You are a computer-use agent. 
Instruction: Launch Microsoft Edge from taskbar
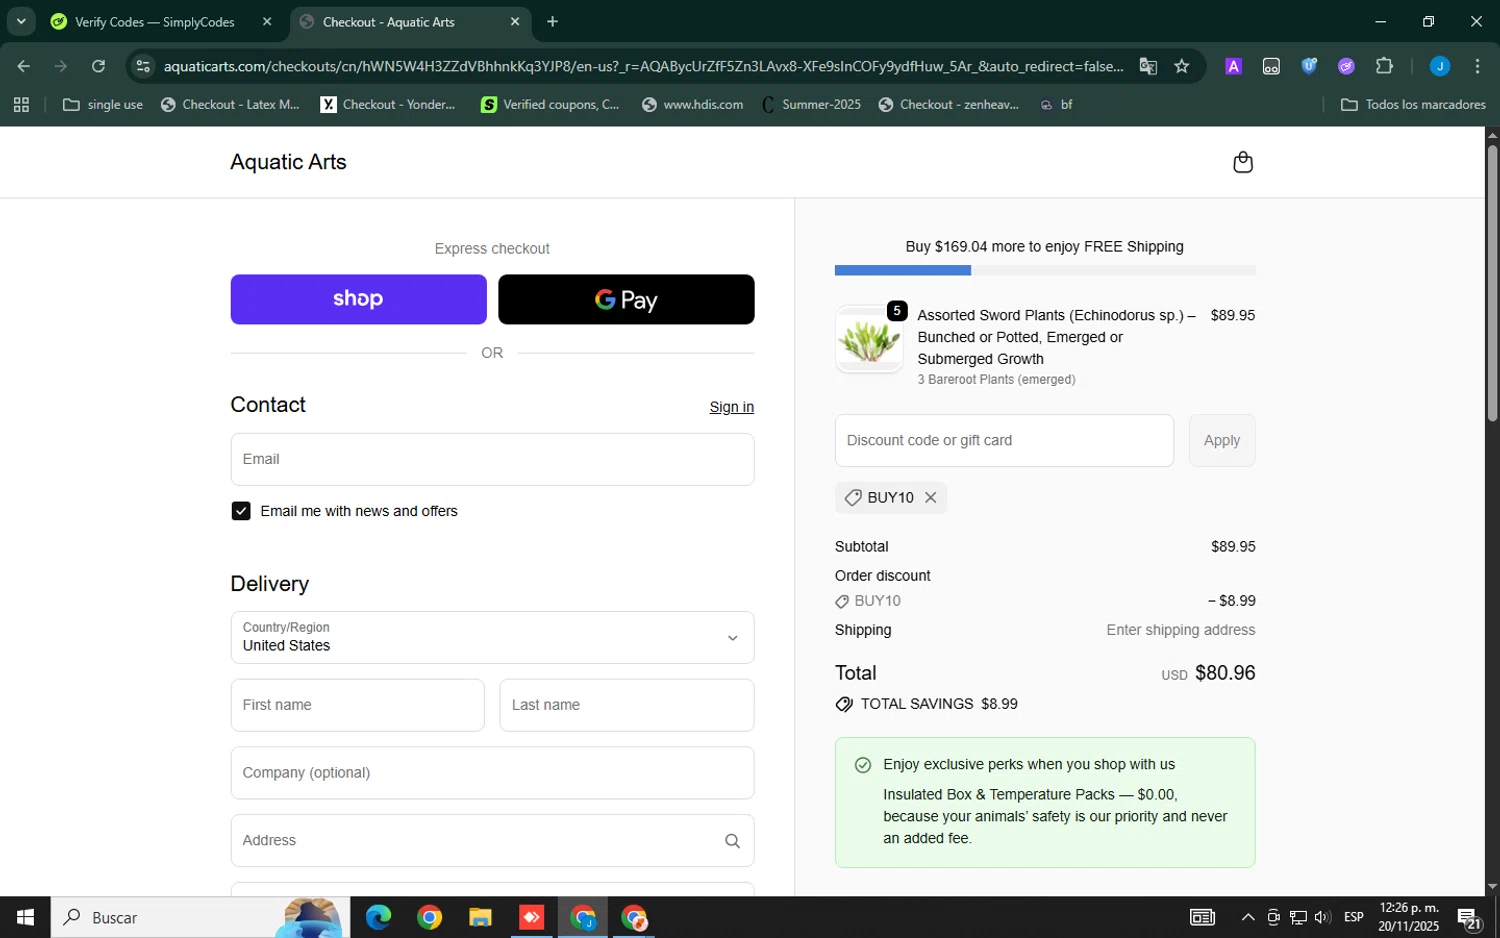coord(378,917)
